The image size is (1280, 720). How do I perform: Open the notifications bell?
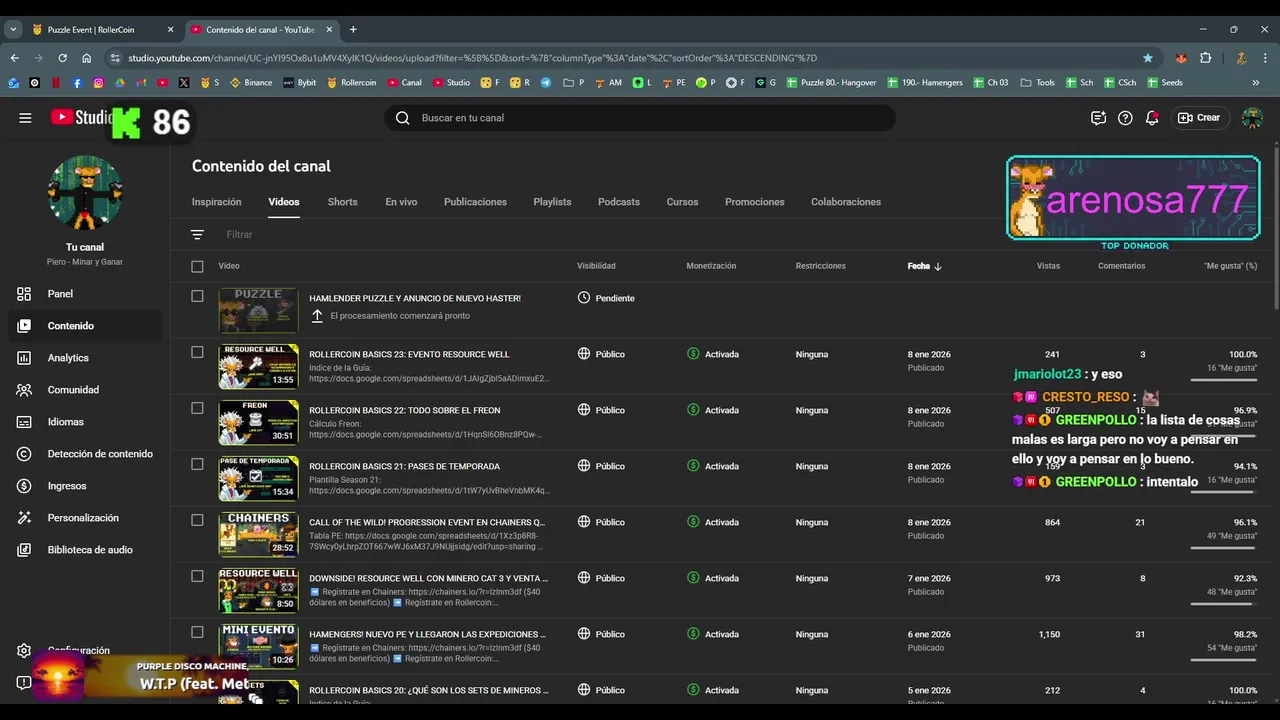click(1152, 118)
